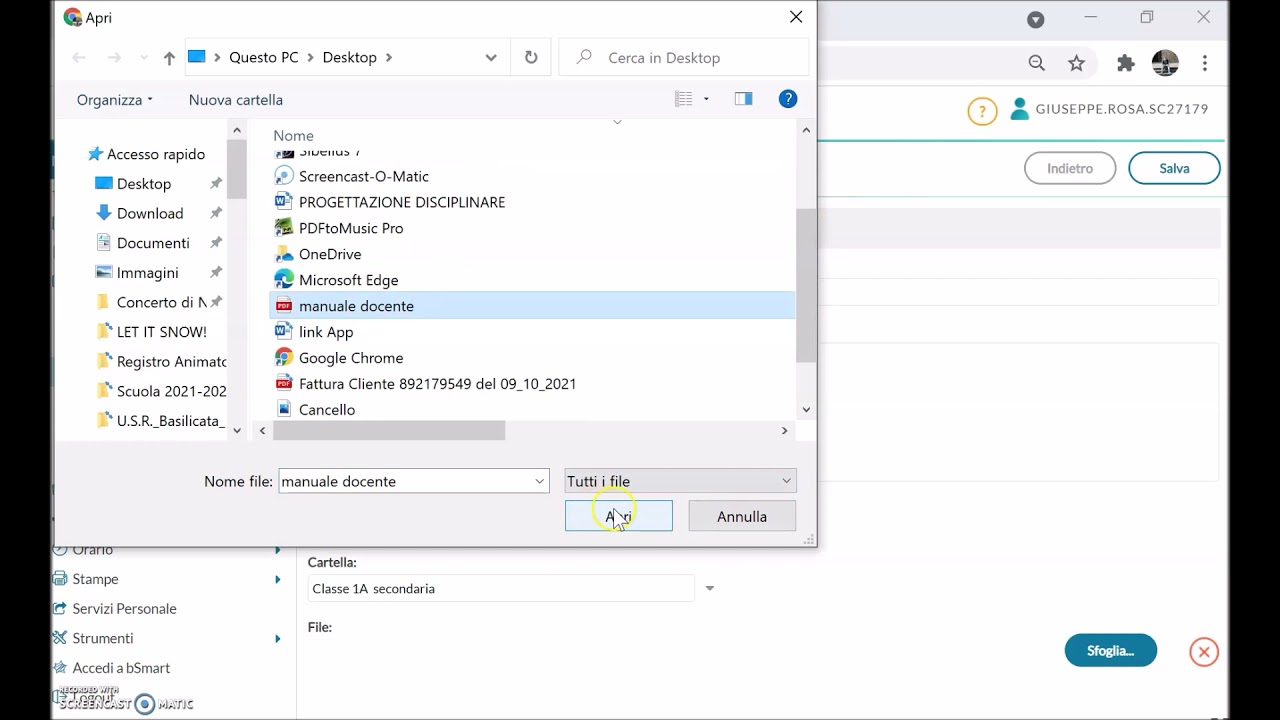Click the Apri button

[619, 516]
